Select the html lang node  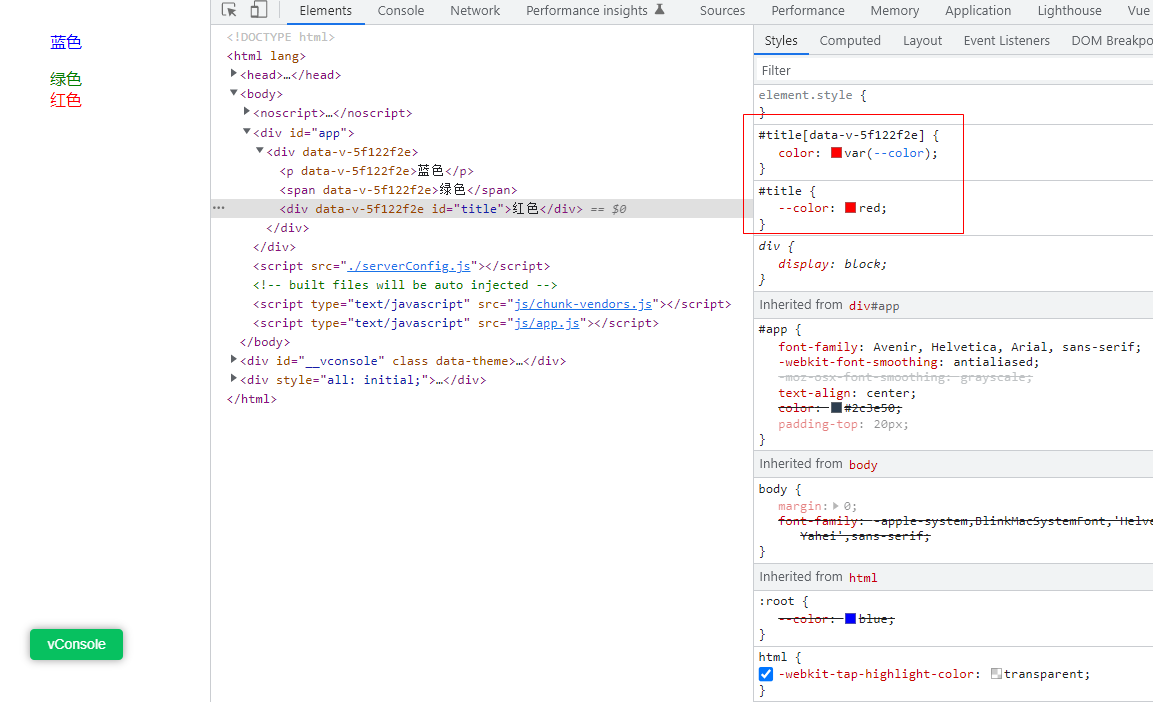tap(266, 56)
